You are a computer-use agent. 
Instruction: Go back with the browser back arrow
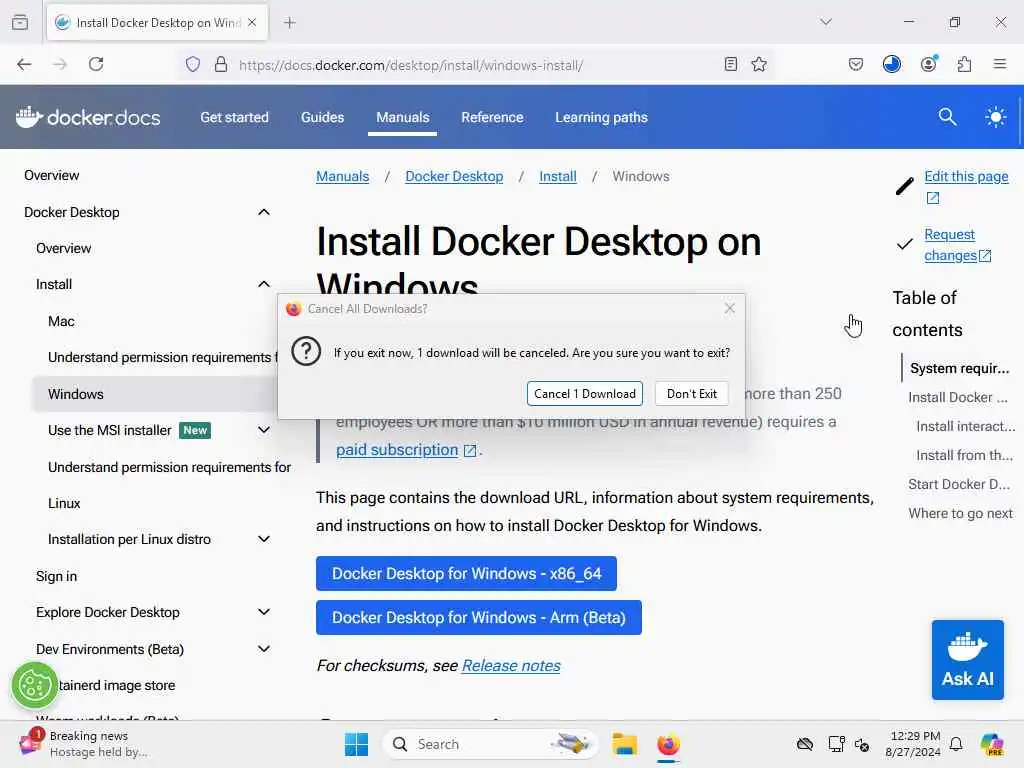click(x=24, y=64)
